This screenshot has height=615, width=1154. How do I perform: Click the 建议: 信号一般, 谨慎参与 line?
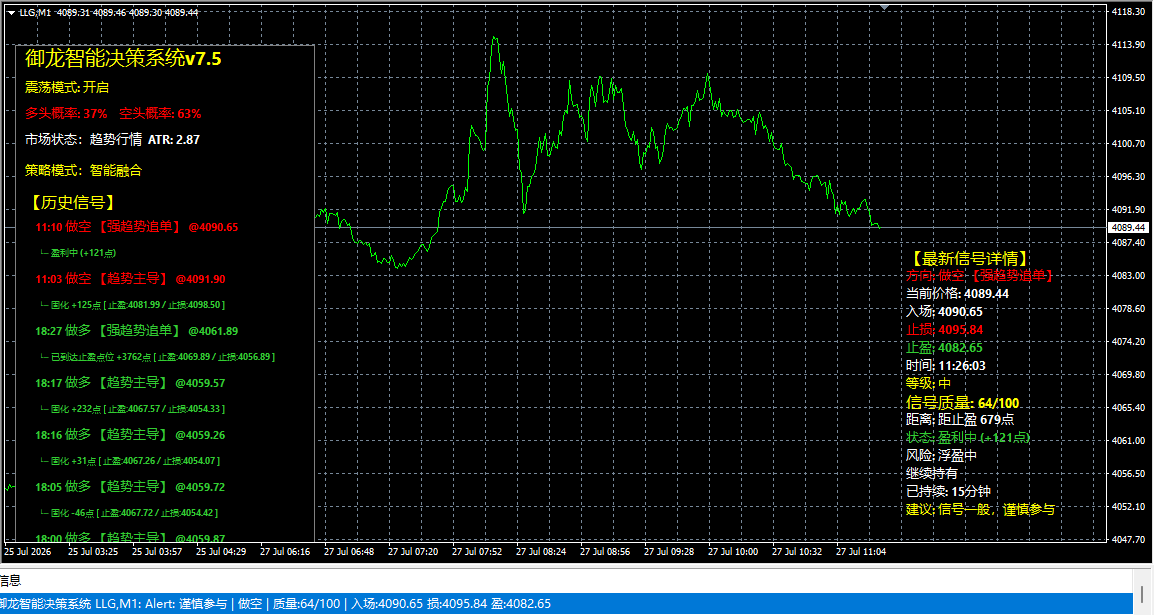(980, 510)
